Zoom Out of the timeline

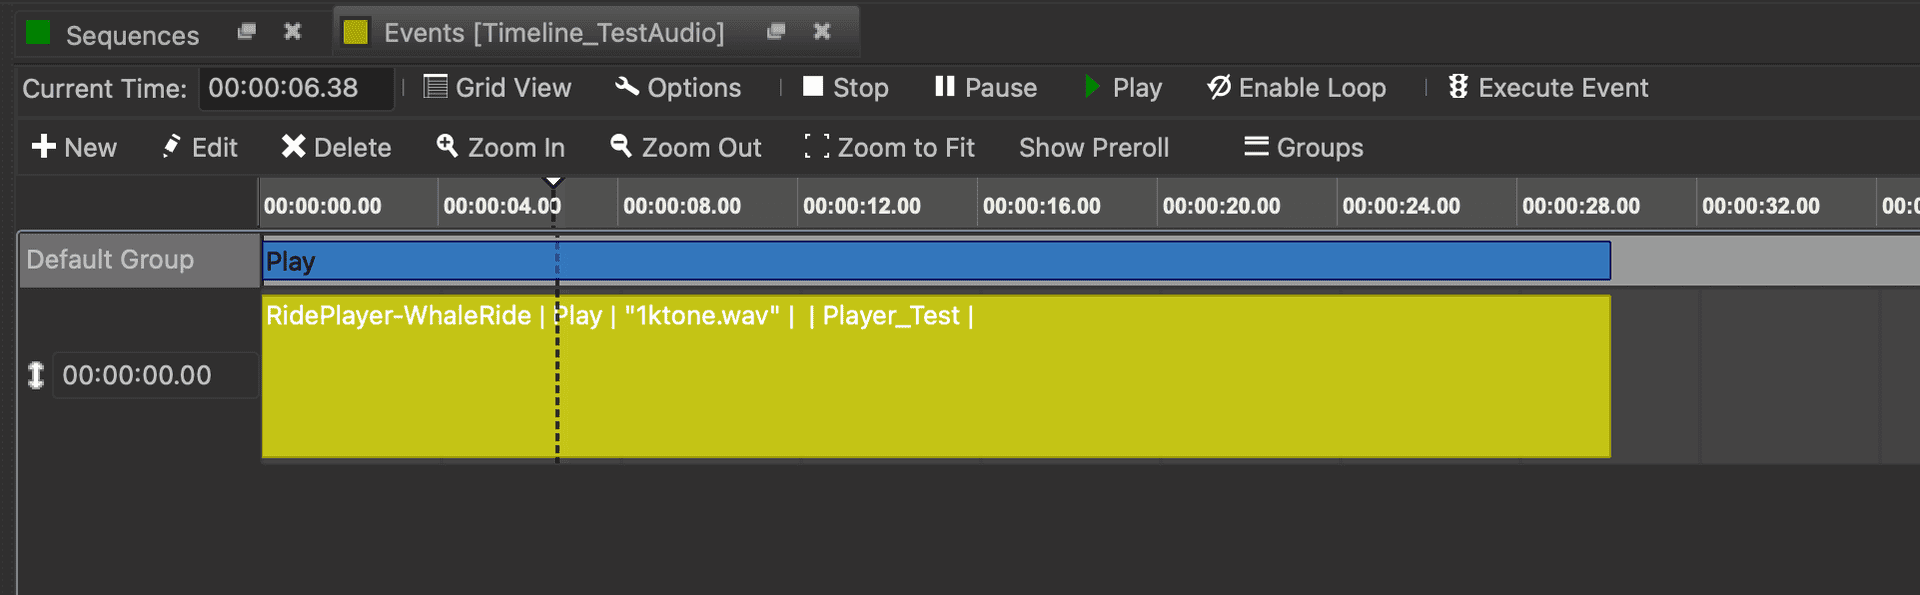coord(686,147)
